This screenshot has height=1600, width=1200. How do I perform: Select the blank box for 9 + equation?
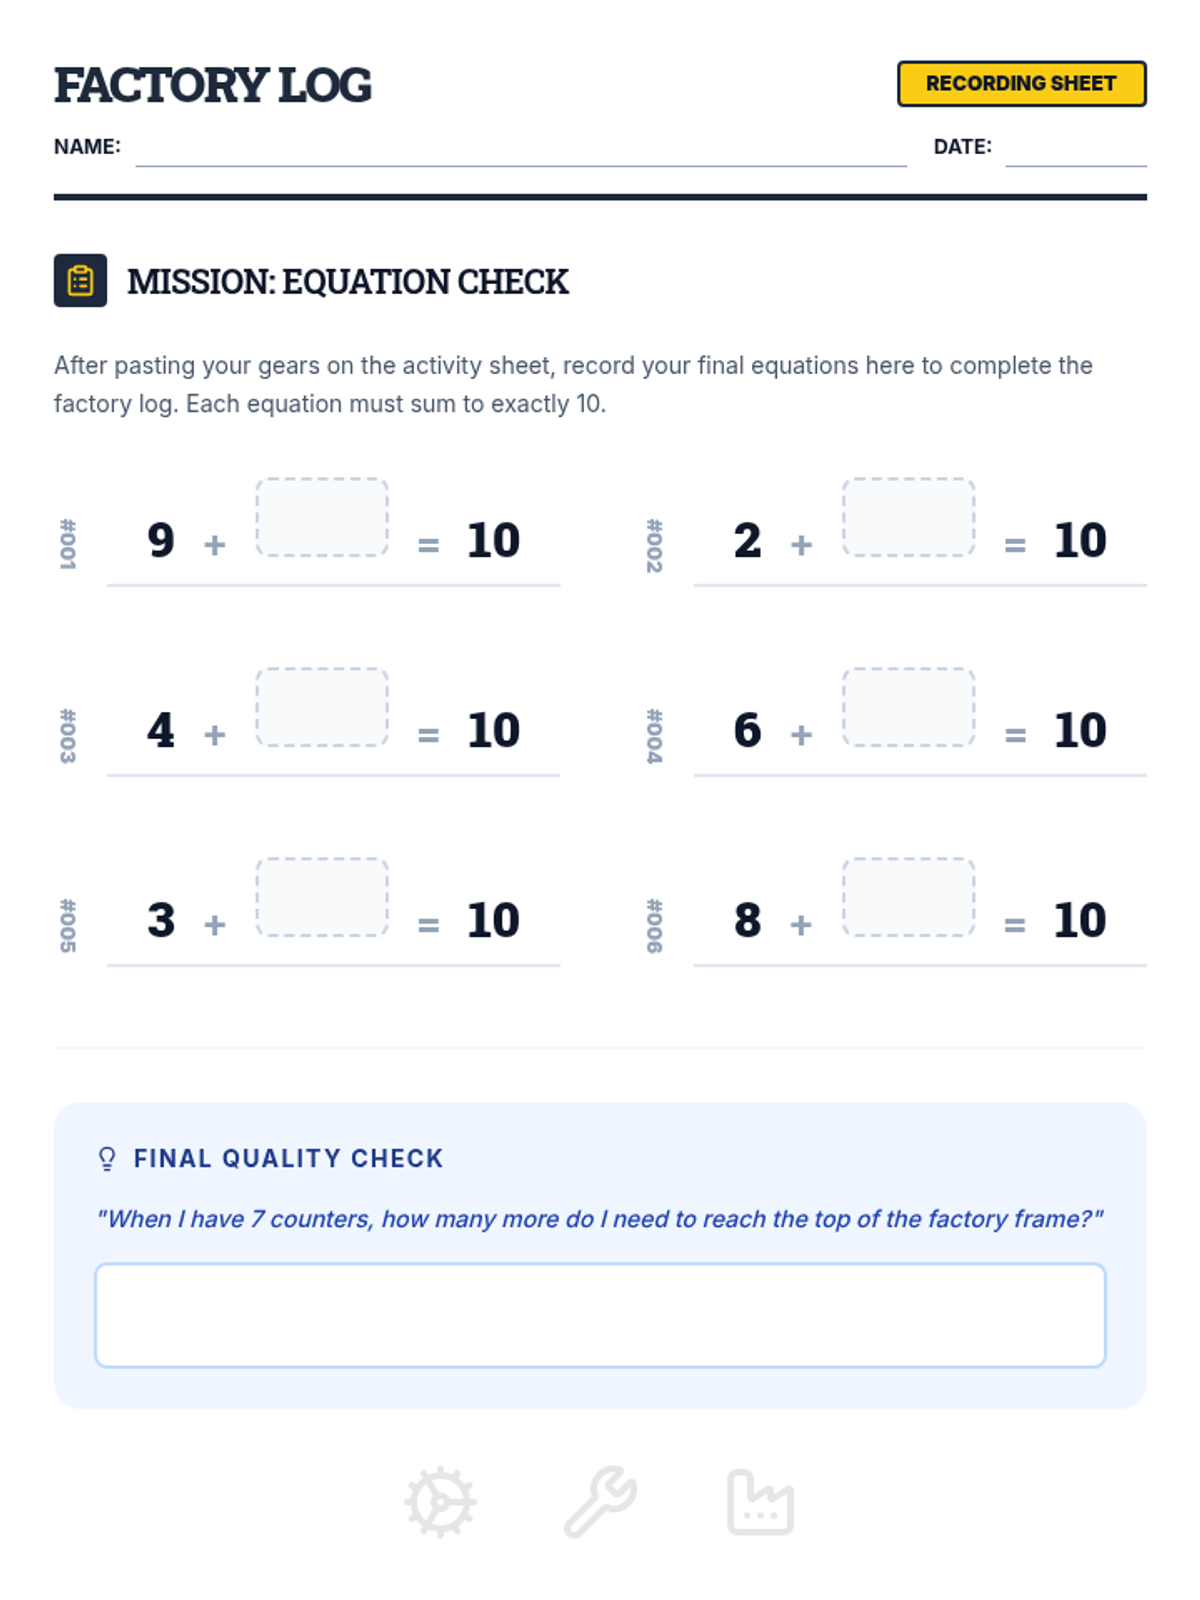(x=322, y=517)
